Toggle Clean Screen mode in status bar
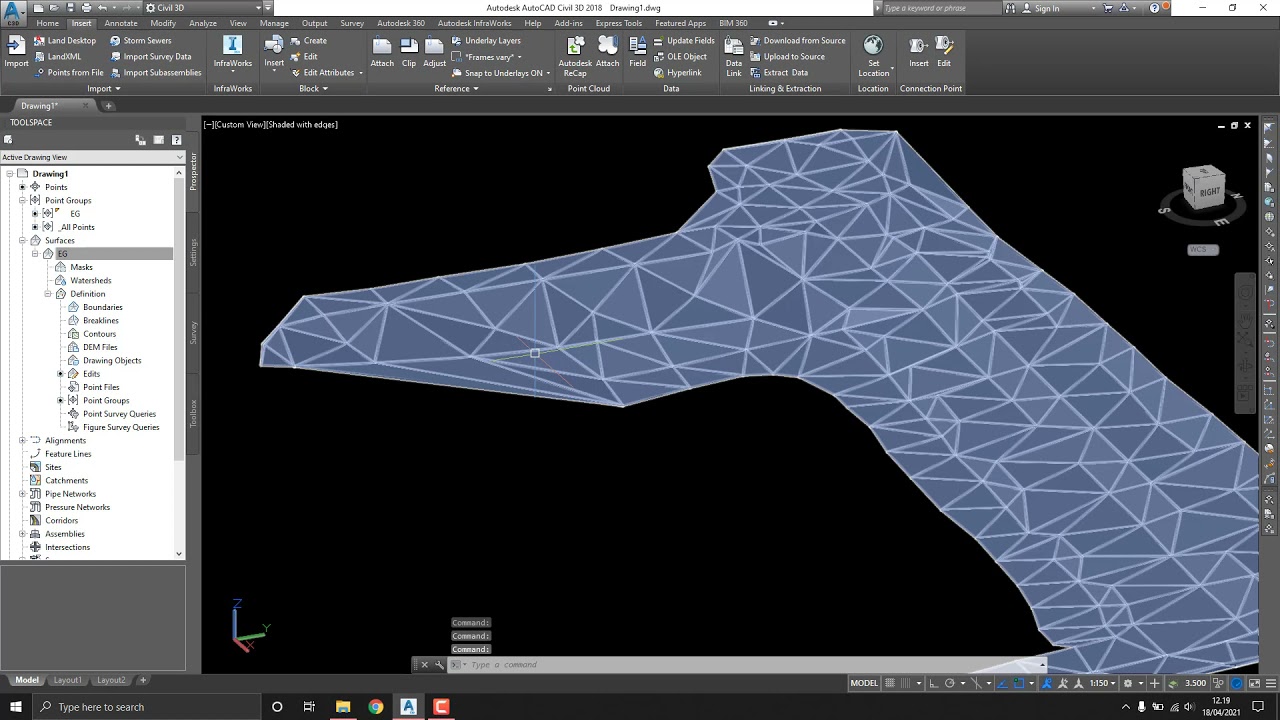 [1252, 683]
